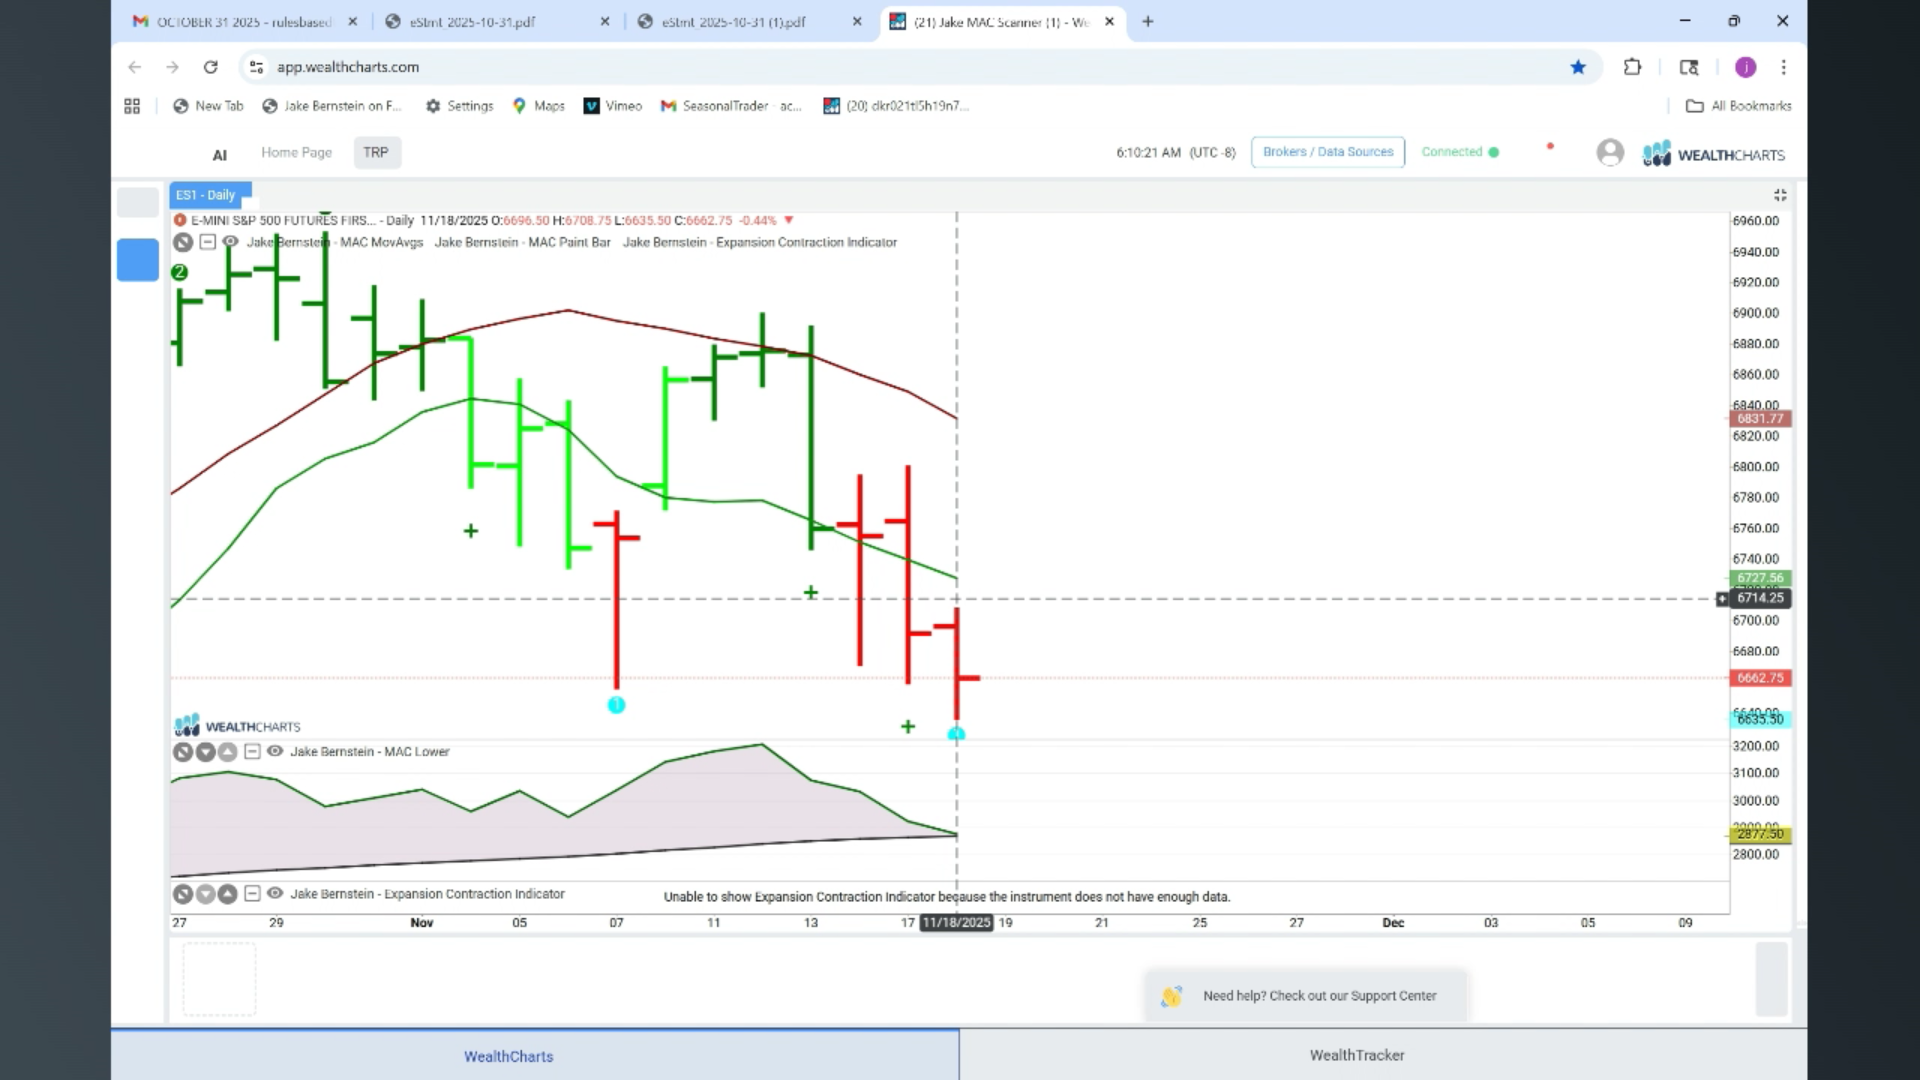The height and width of the screenshot is (1080, 1920).
Task: Toggle visibility of Expansion Contraction Indicator
Action: click(x=275, y=894)
